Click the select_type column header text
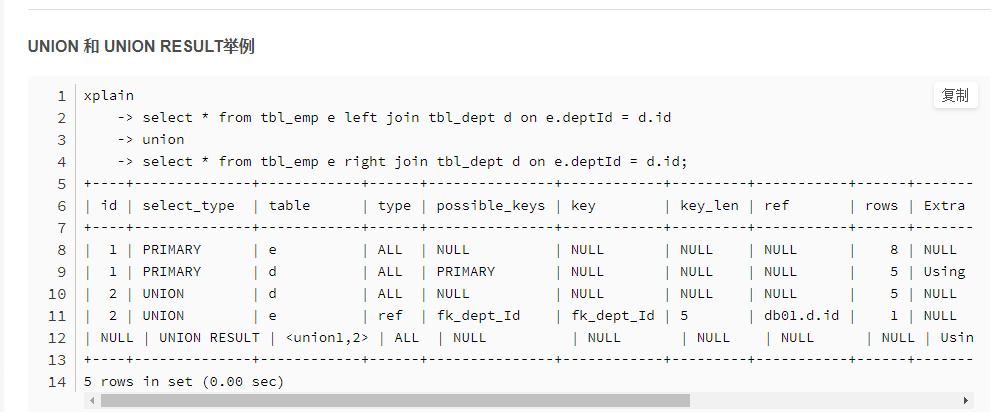The width and height of the screenshot is (1006, 412). [188, 205]
